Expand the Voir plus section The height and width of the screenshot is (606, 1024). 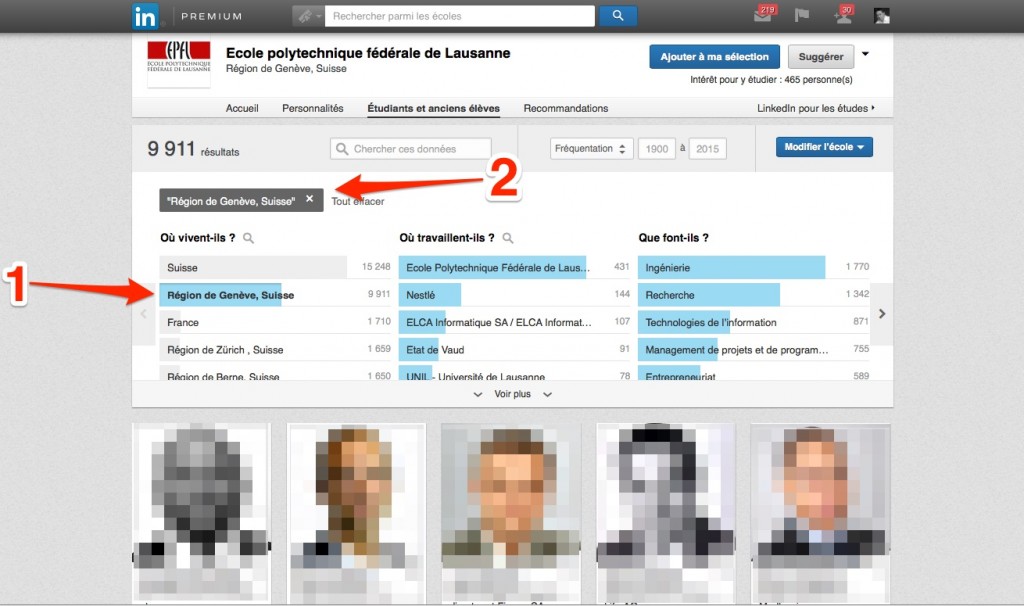point(513,394)
